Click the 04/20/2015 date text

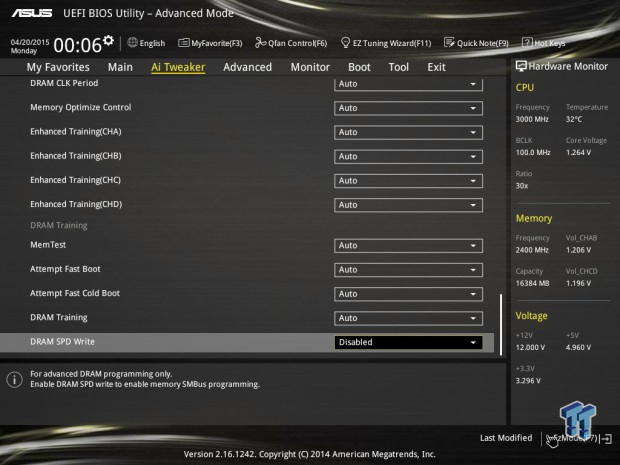tap(30, 42)
